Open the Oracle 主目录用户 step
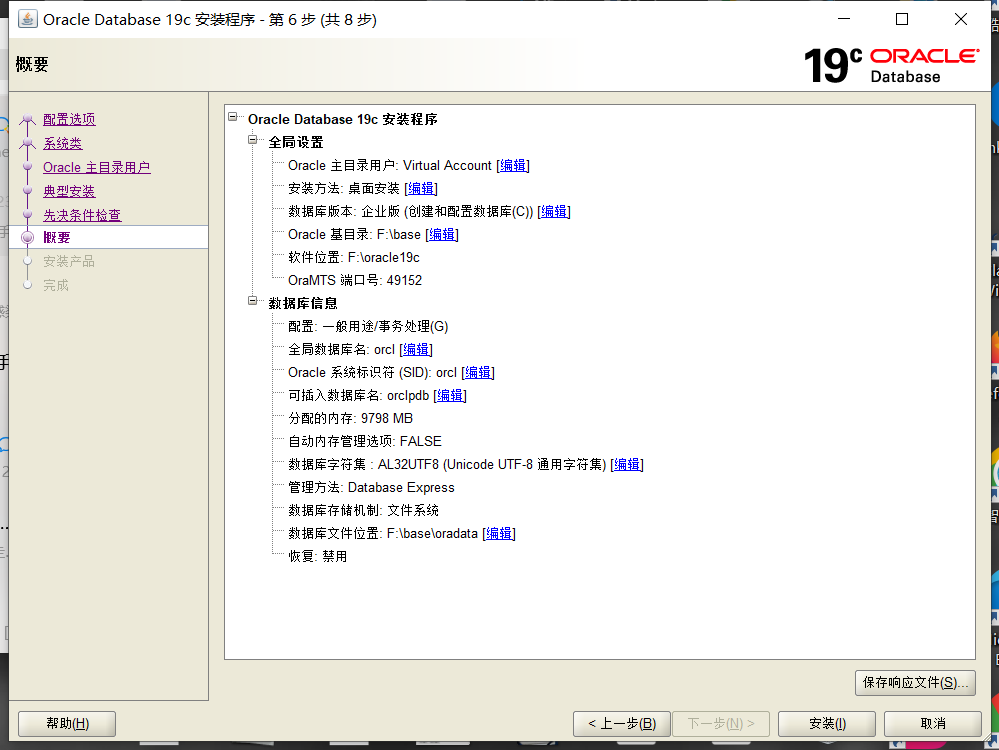 (x=96, y=168)
